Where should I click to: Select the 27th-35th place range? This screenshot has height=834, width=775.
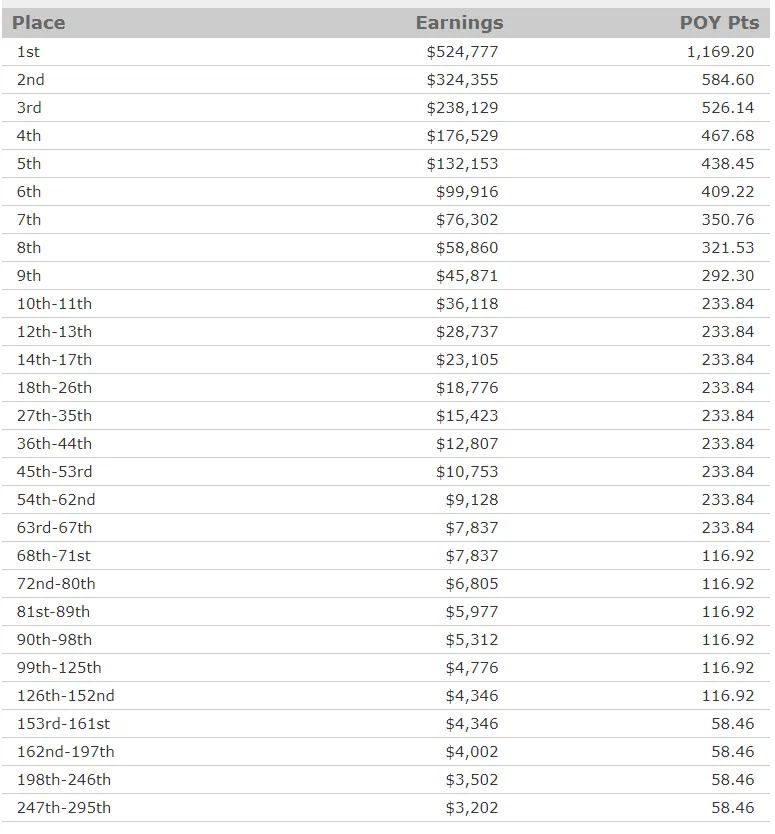54,416
